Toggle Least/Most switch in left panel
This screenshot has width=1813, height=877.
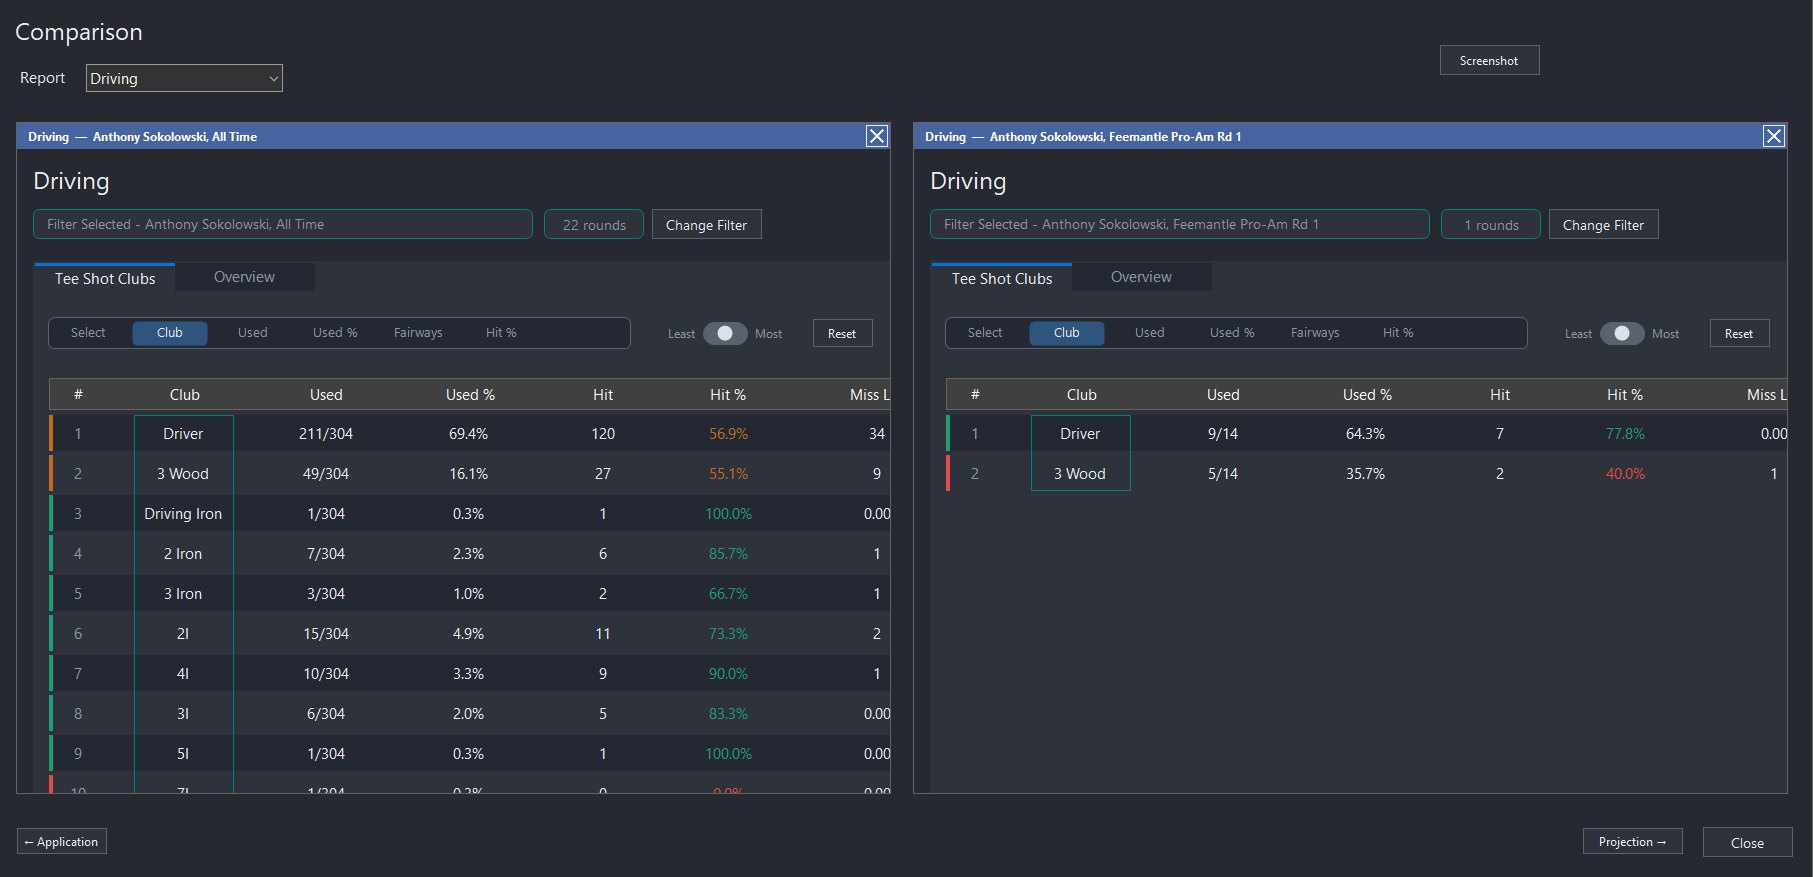(x=725, y=333)
